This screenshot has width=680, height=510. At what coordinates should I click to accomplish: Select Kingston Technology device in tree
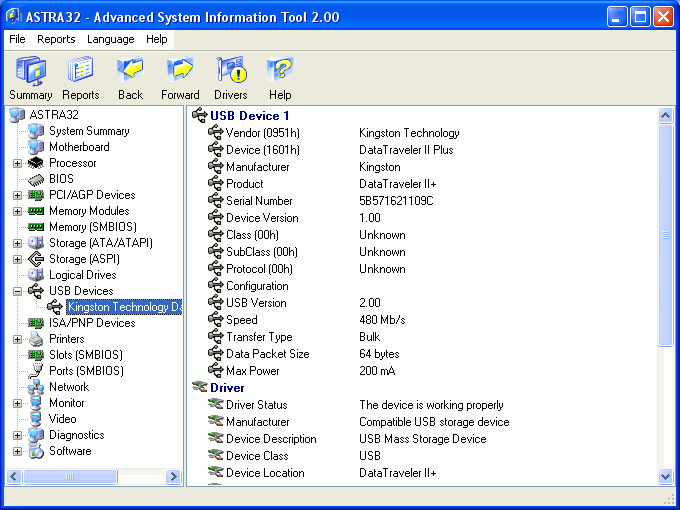(124, 307)
